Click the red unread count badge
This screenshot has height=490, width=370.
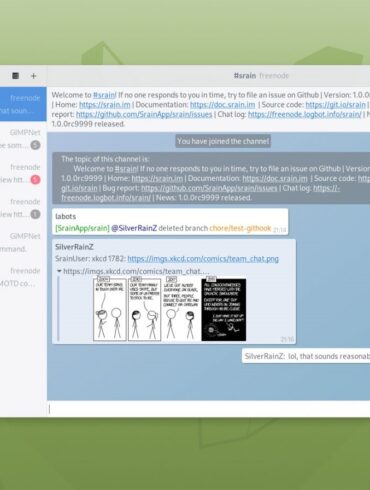(35, 180)
